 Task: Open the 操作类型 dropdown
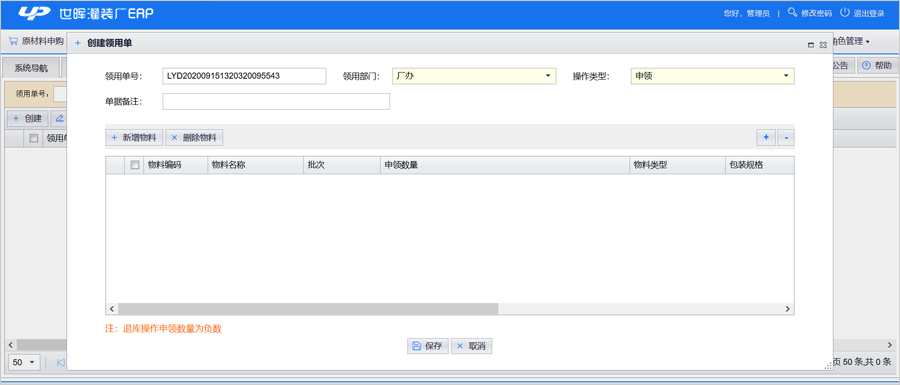point(713,76)
